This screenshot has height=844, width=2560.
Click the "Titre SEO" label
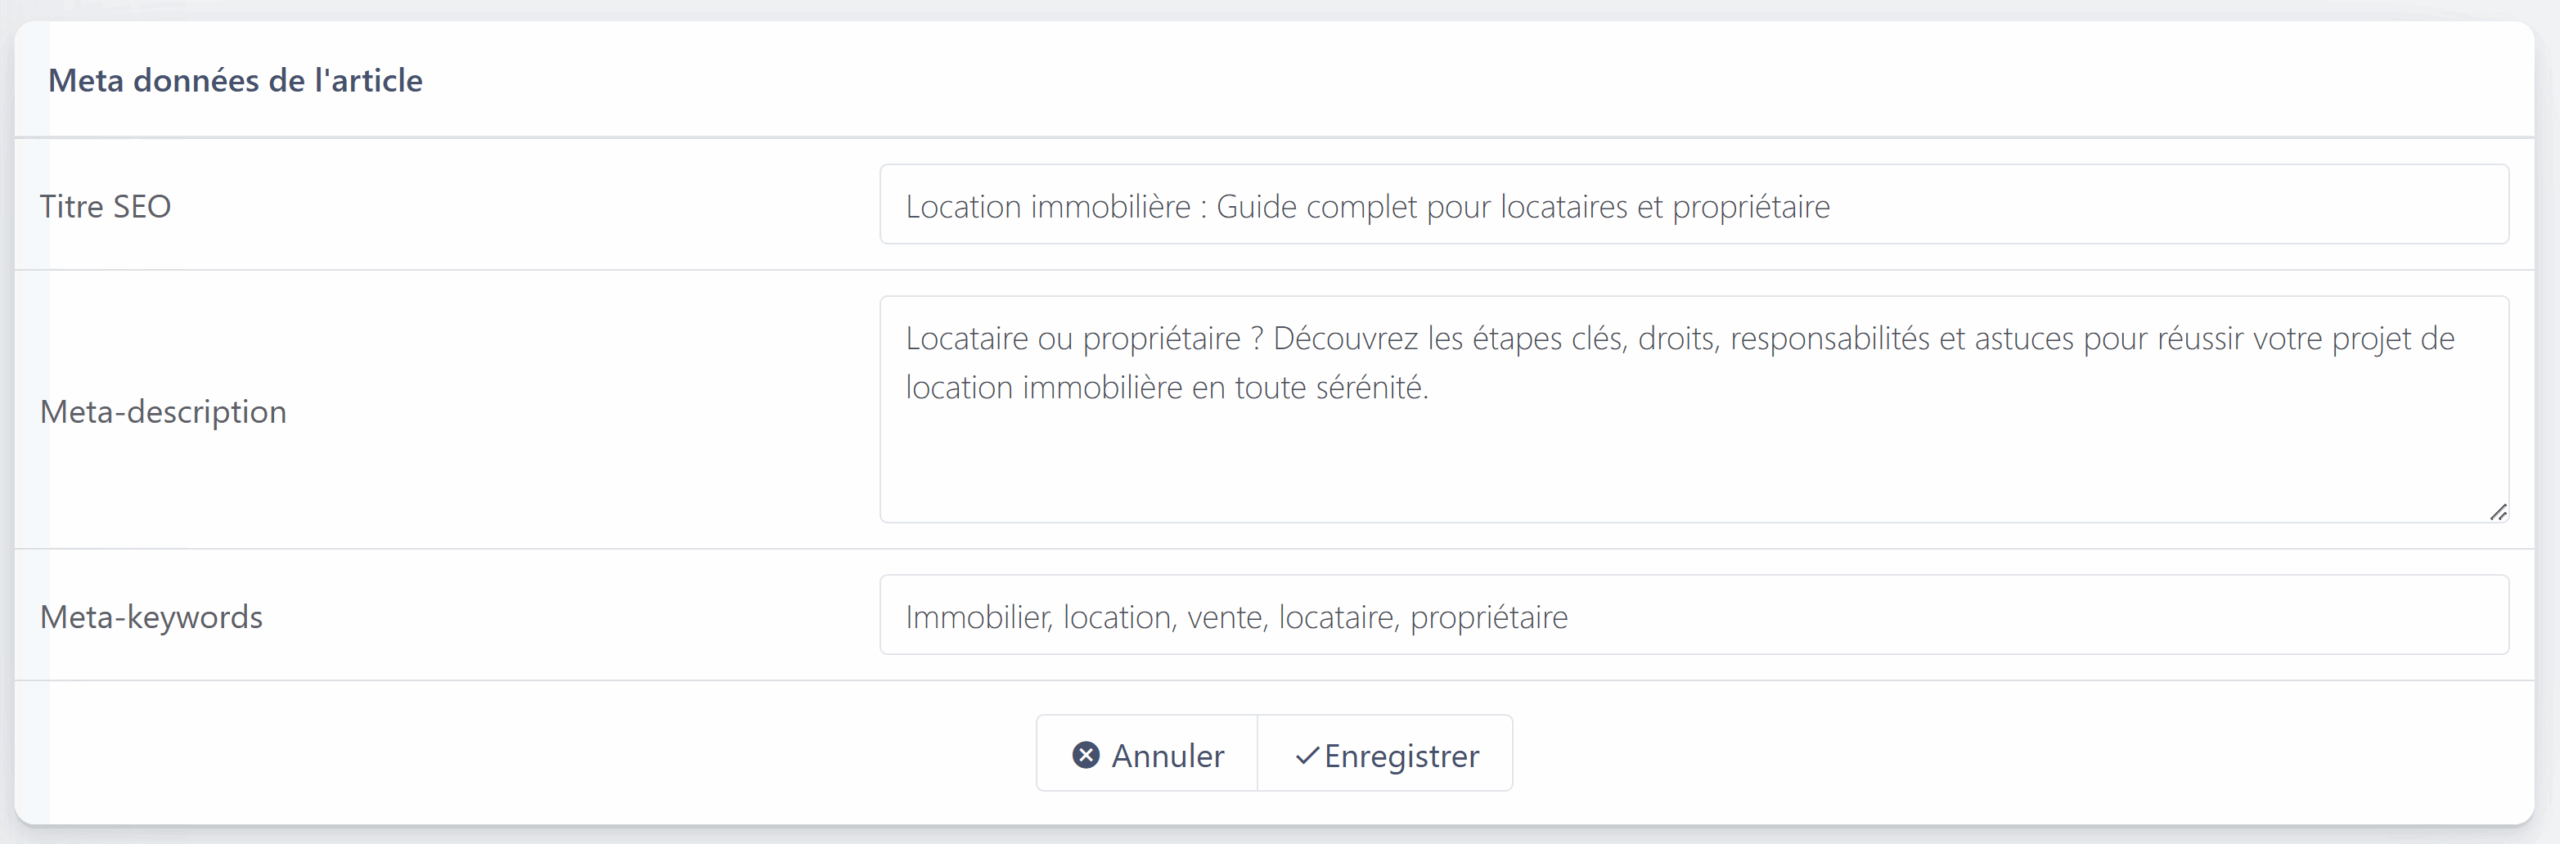click(105, 206)
